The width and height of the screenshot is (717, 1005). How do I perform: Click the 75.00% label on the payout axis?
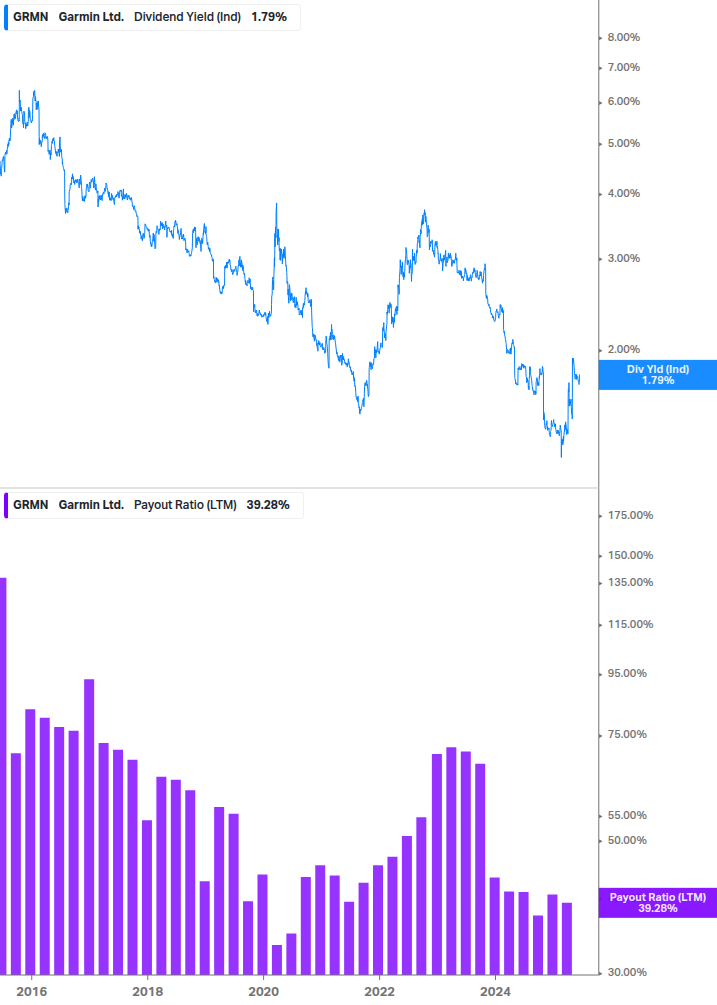(x=627, y=735)
